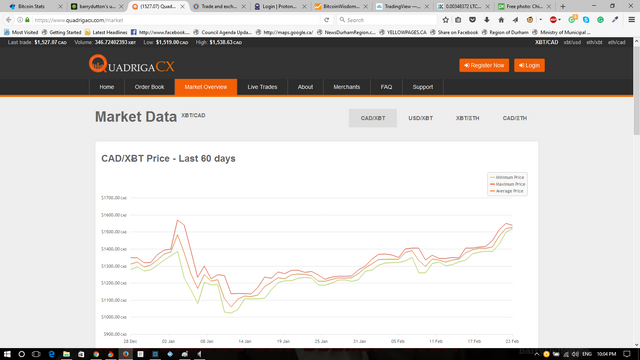Toggle Minimum Price series in chart legend
640x360 pixels.
click(x=507, y=177)
